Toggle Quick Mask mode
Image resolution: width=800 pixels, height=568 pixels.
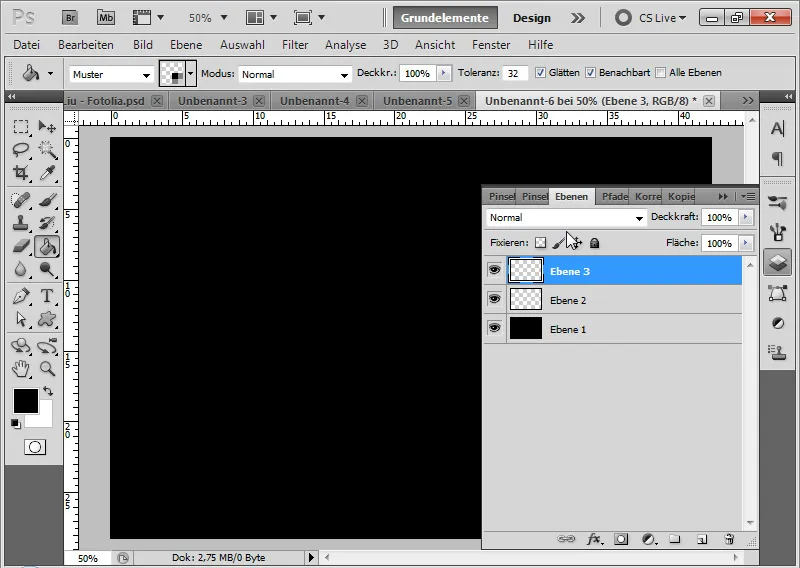click(35, 447)
